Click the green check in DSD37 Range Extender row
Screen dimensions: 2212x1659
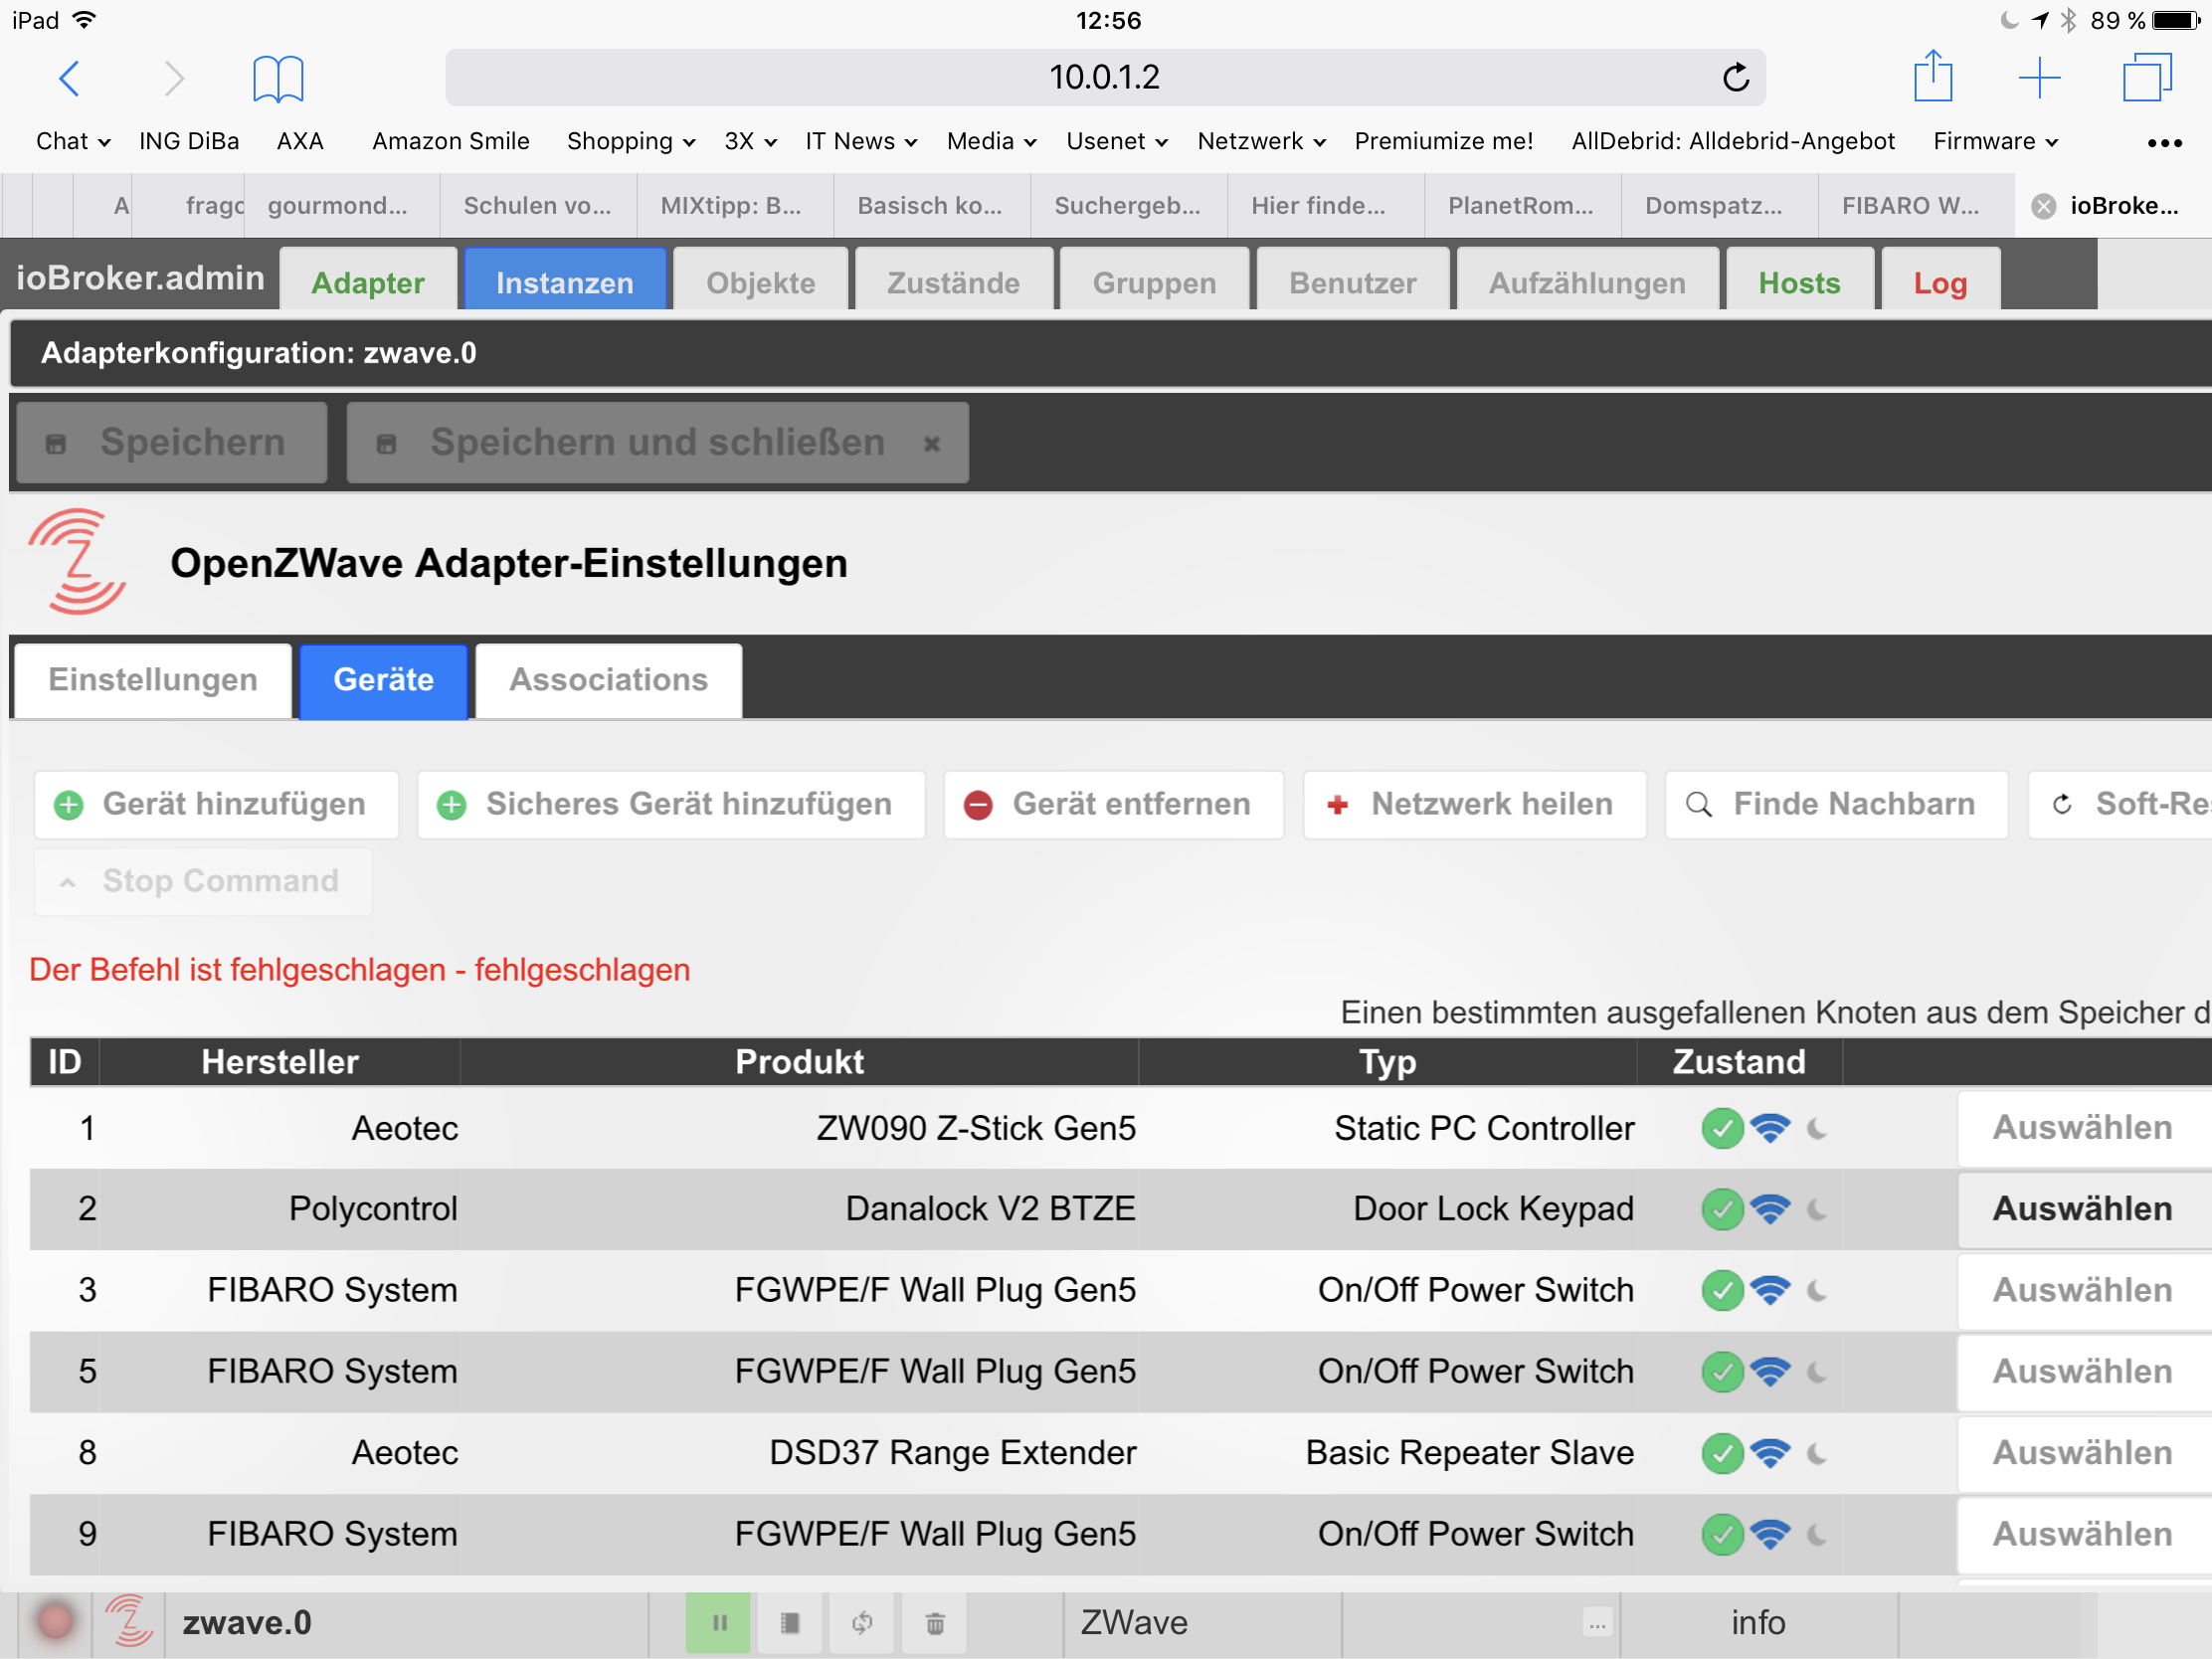pos(1722,1453)
